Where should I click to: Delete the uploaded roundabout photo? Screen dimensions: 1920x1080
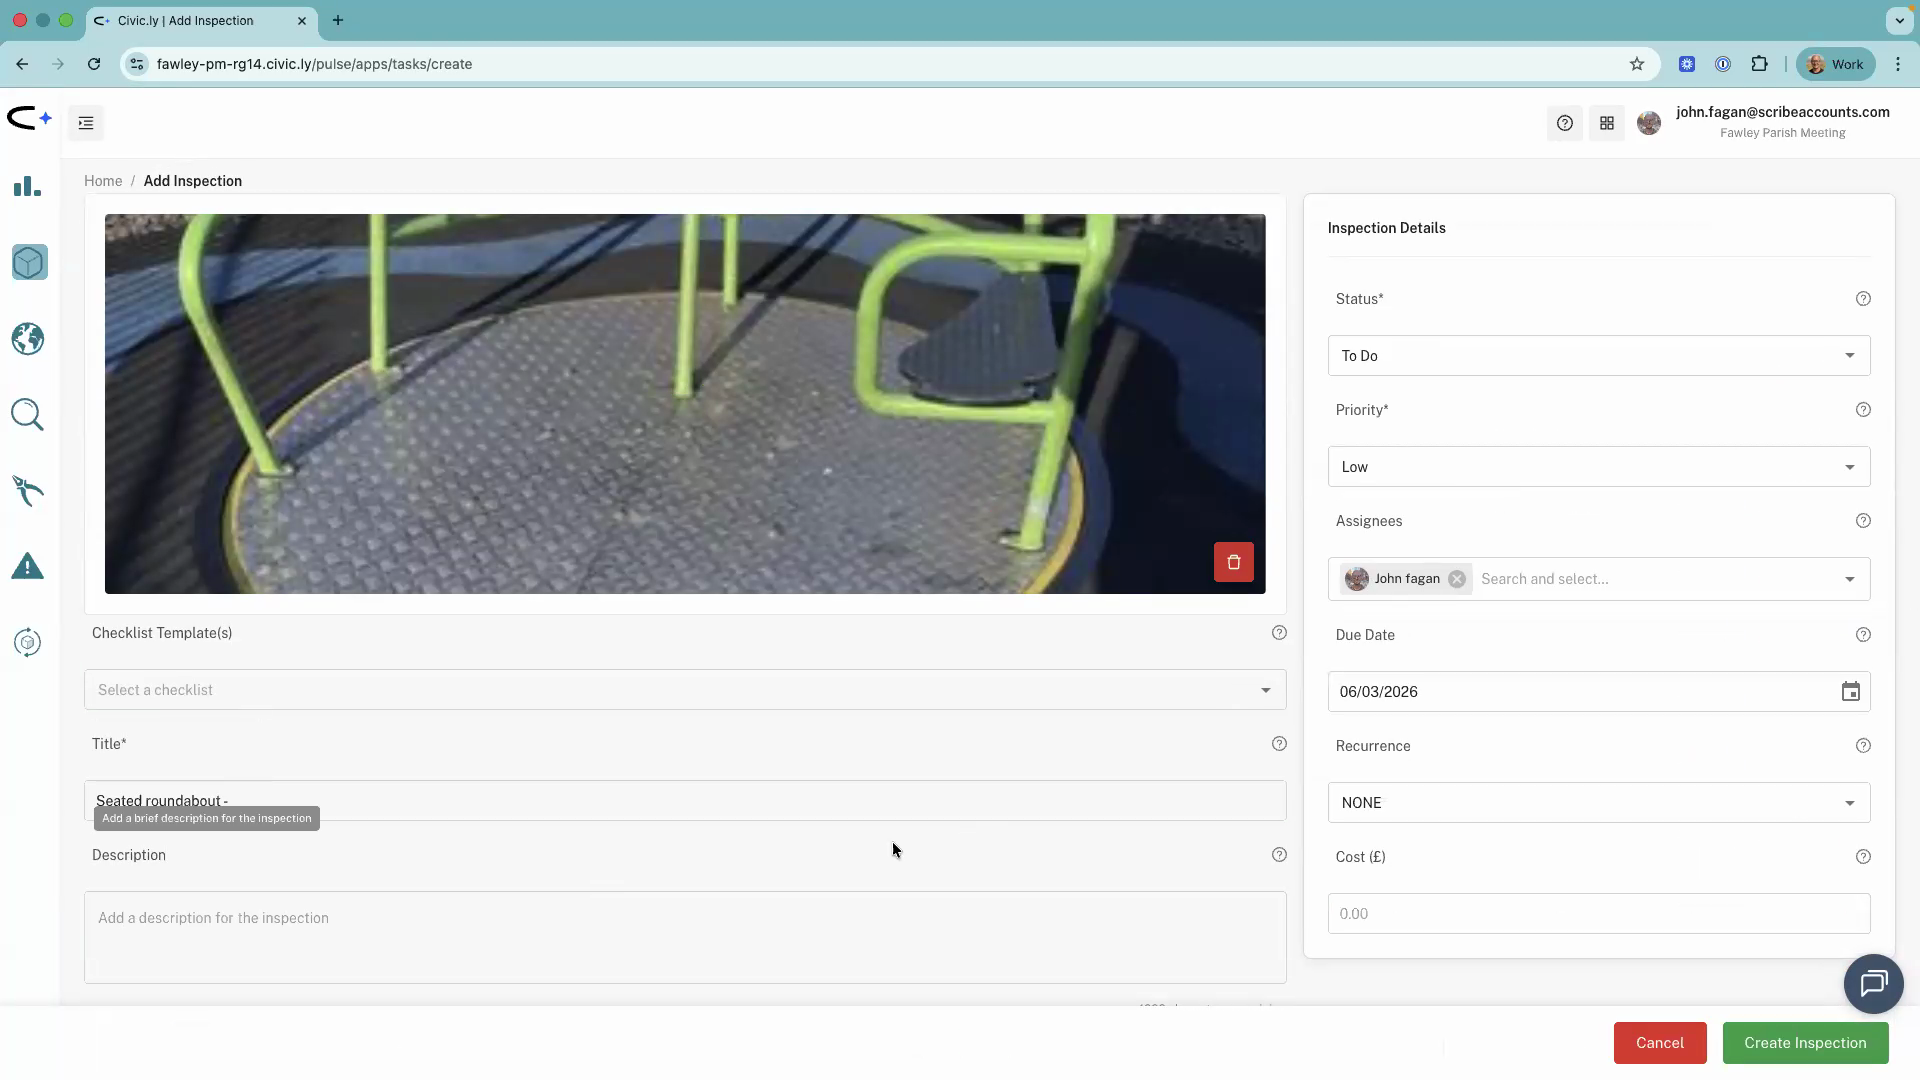click(1233, 562)
